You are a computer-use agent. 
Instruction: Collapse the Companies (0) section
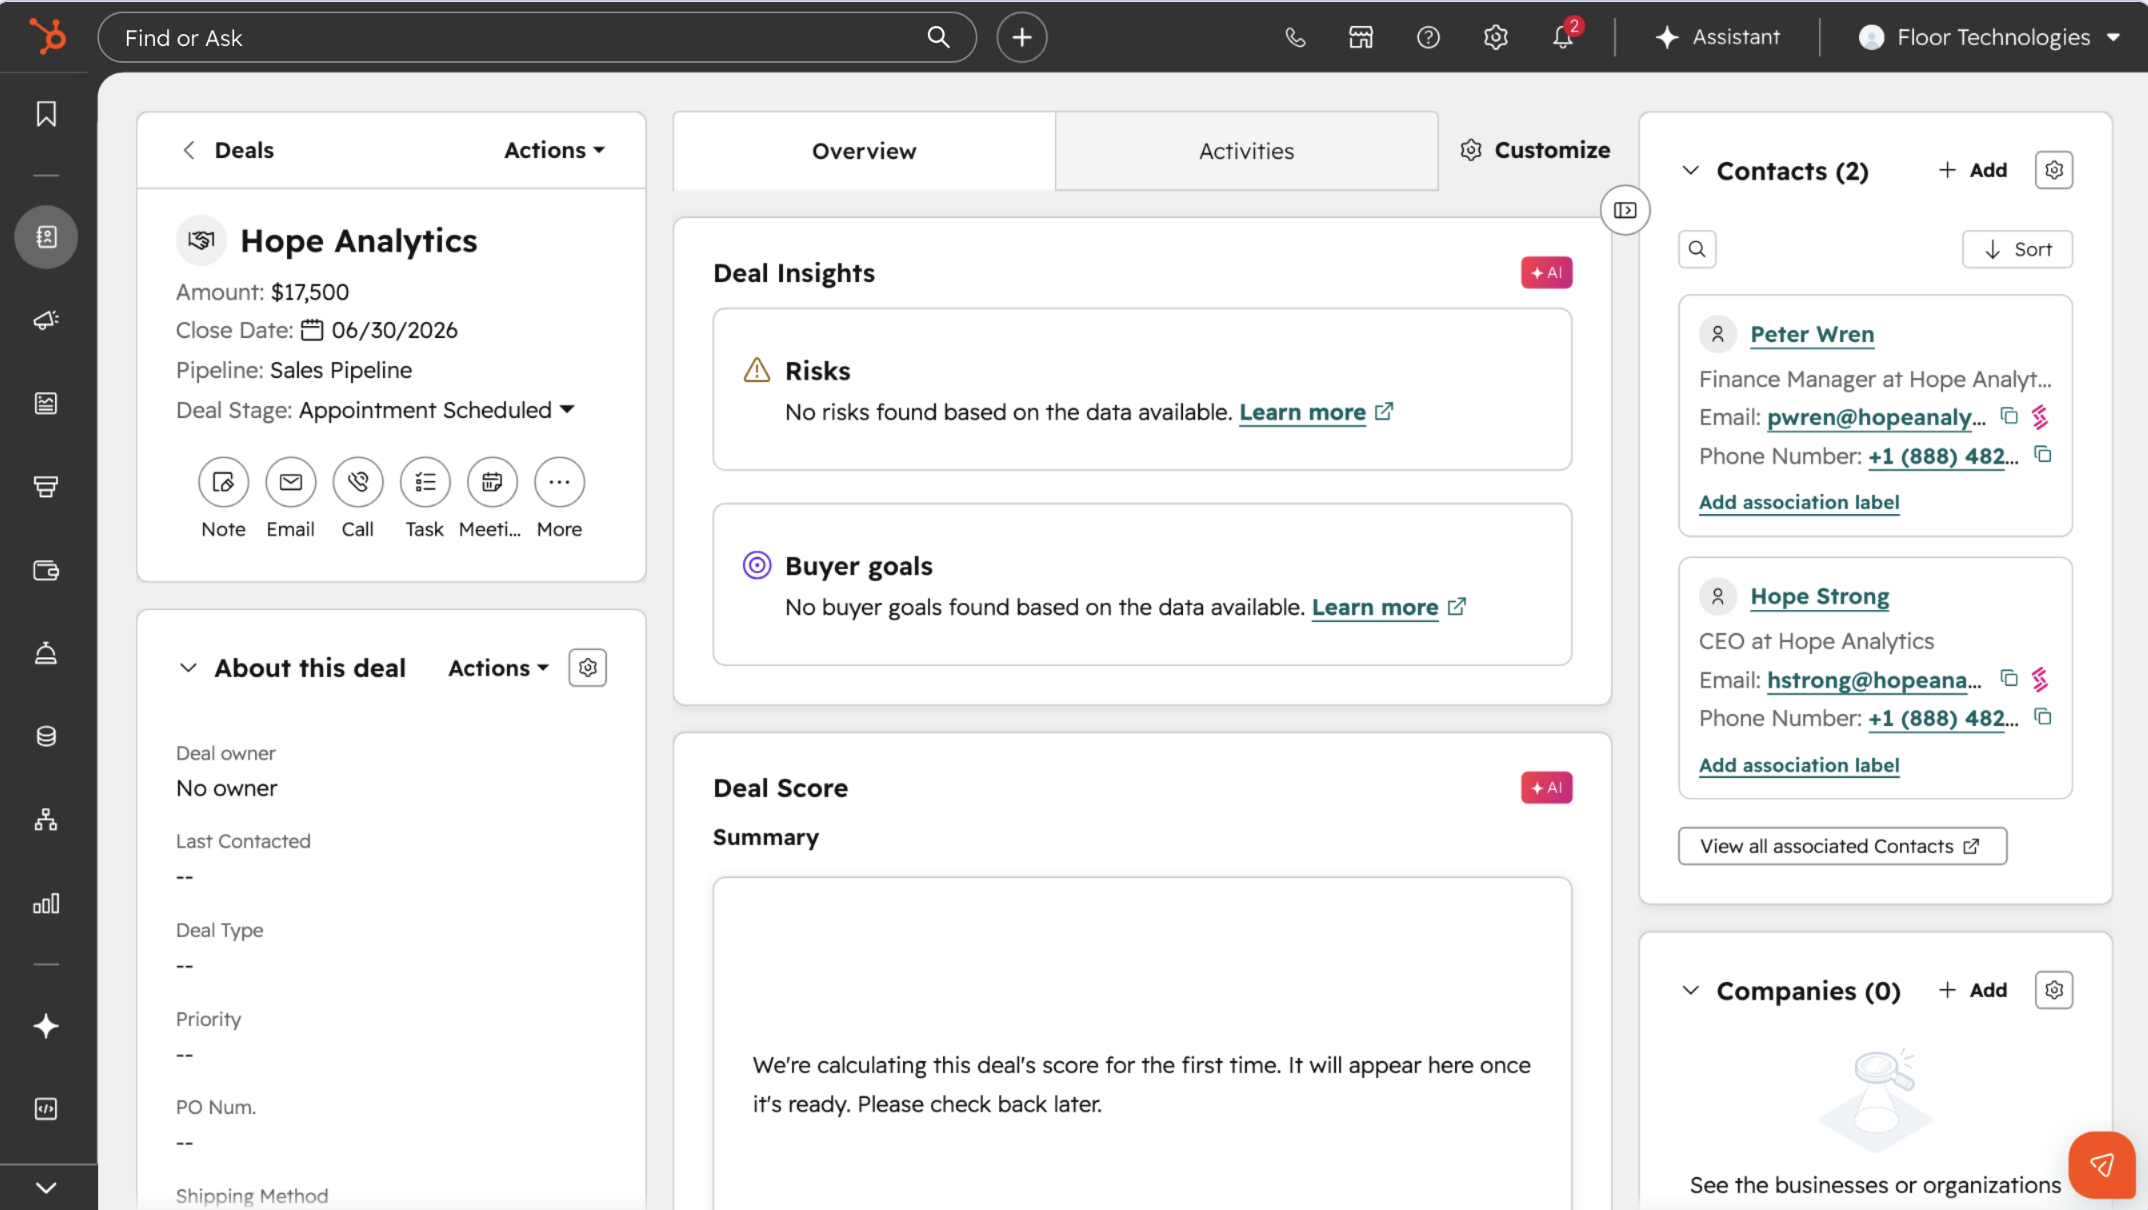coord(1690,990)
